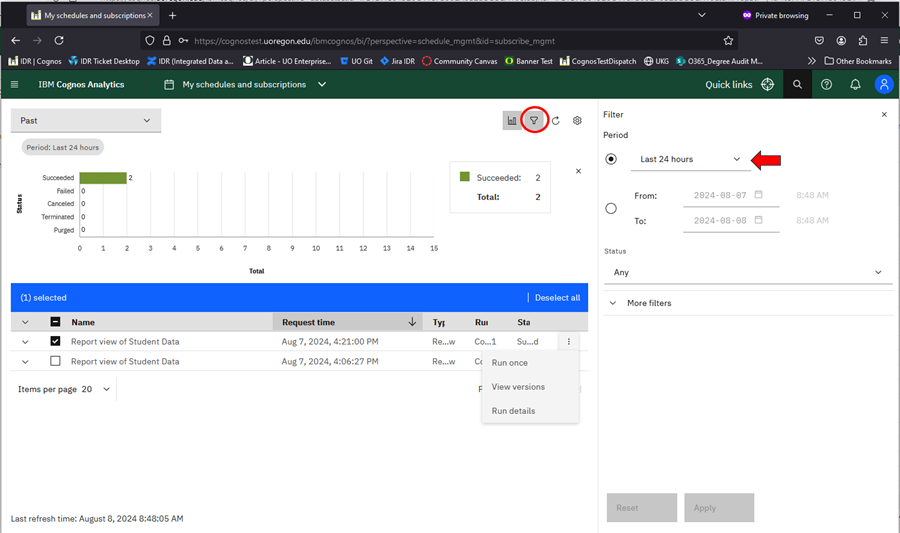Expand all rows with header chevron
The image size is (900, 533).
25,322
